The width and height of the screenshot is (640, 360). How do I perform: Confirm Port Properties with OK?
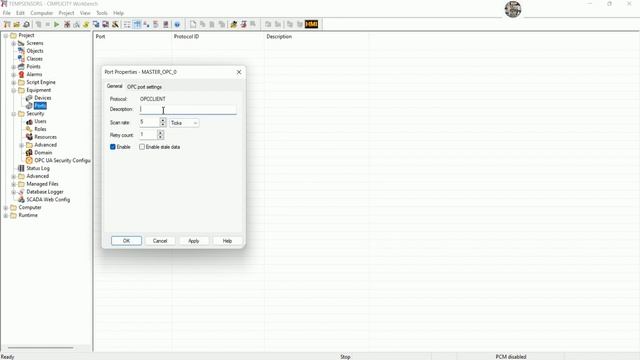(127, 241)
